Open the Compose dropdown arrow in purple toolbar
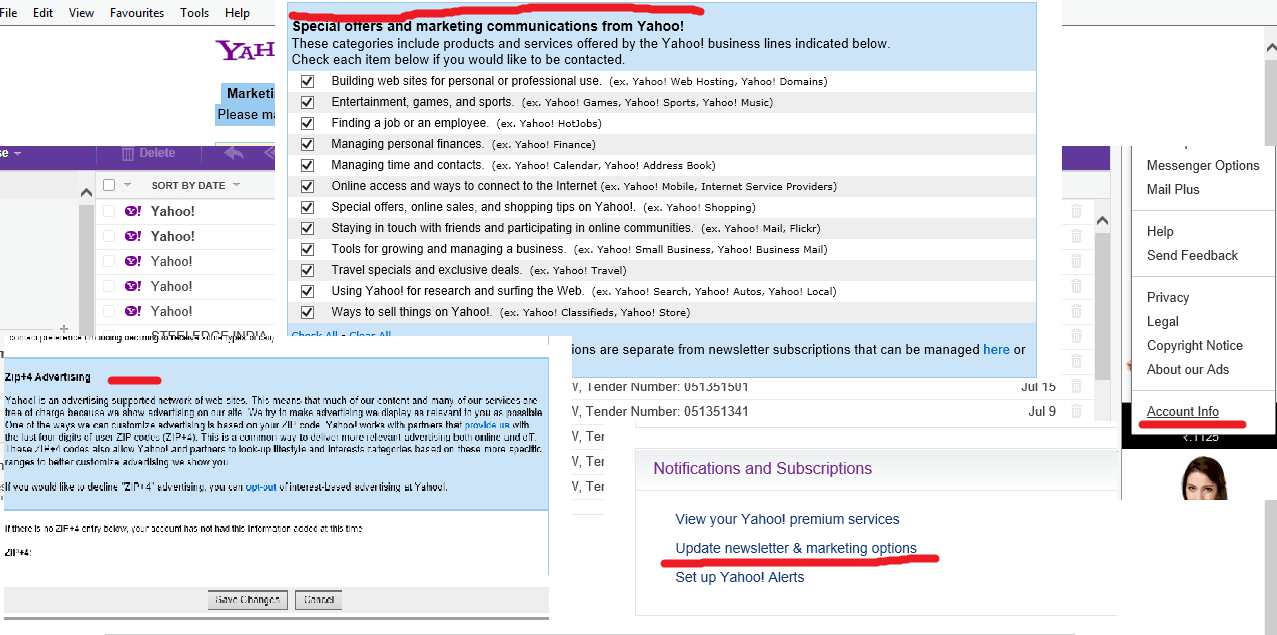Screen dimensions: 1277x635 (16, 154)
